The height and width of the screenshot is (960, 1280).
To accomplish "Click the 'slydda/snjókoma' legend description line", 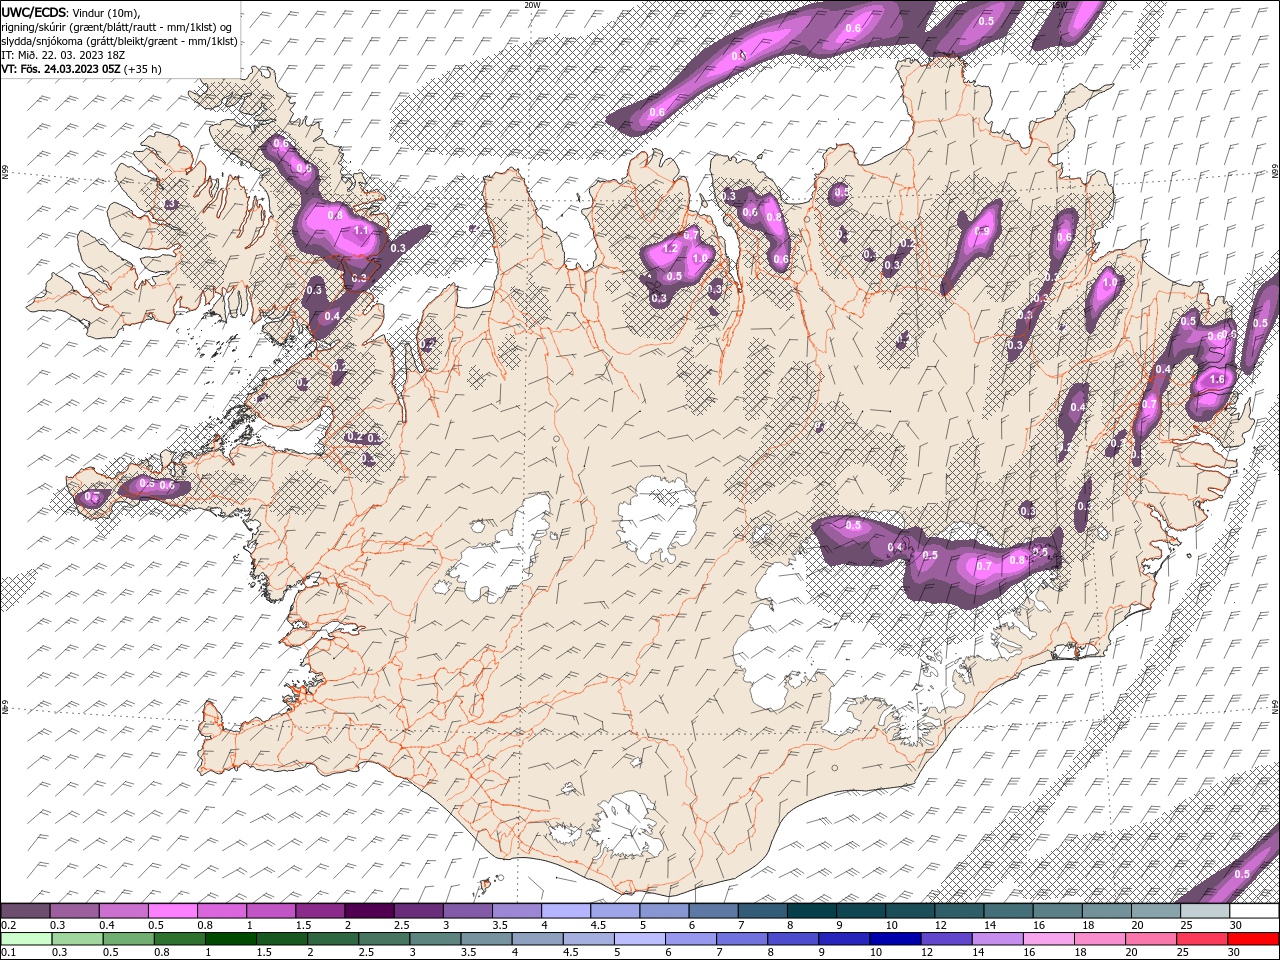I will click(119, 41).
